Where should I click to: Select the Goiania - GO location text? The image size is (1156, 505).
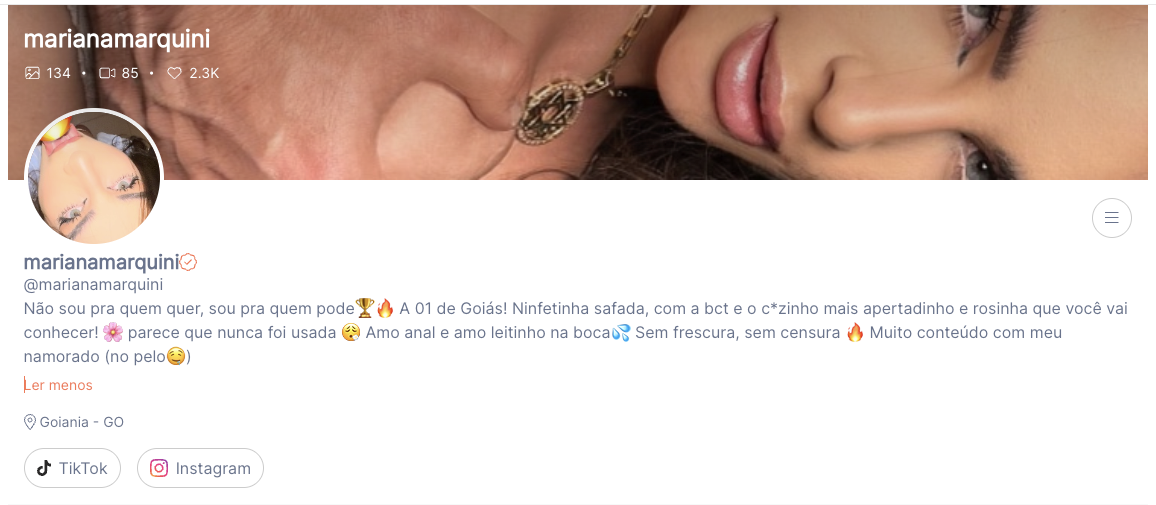82,422
